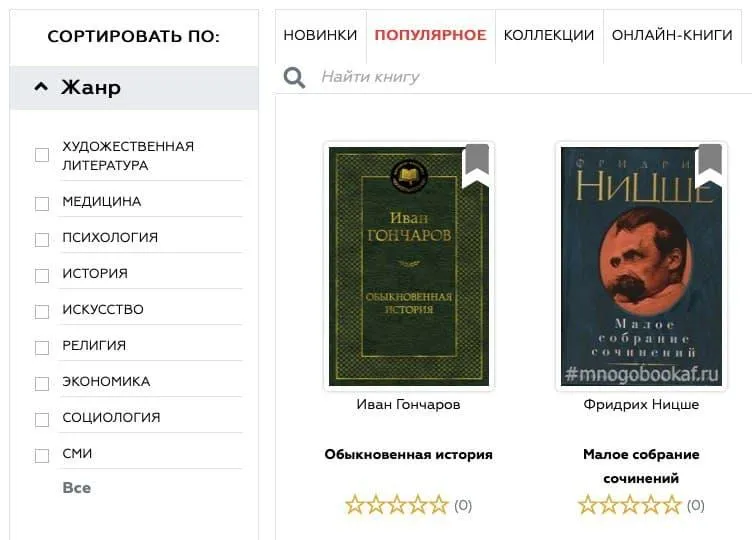Image resolution: width=752 pixels, height=540 pixels.
Task: Rate Обыкновенная история one star
Action: [x=355, y=505]
